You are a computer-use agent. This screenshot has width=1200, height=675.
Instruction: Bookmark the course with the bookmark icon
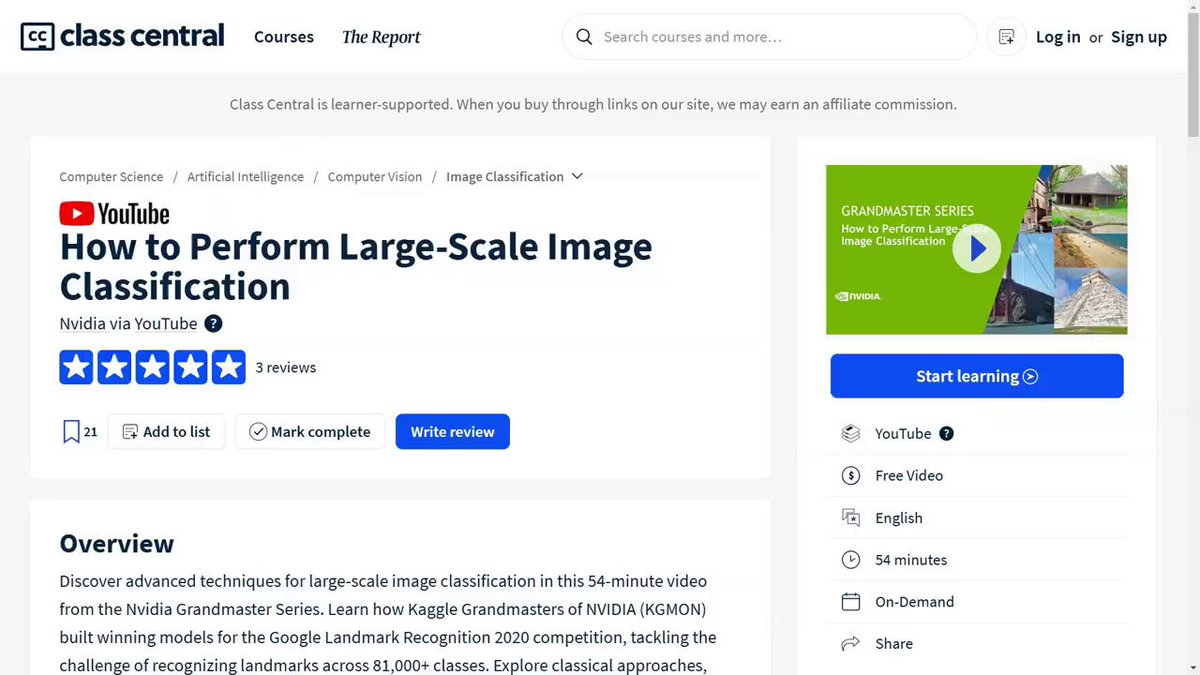click(x=71, y=432)
